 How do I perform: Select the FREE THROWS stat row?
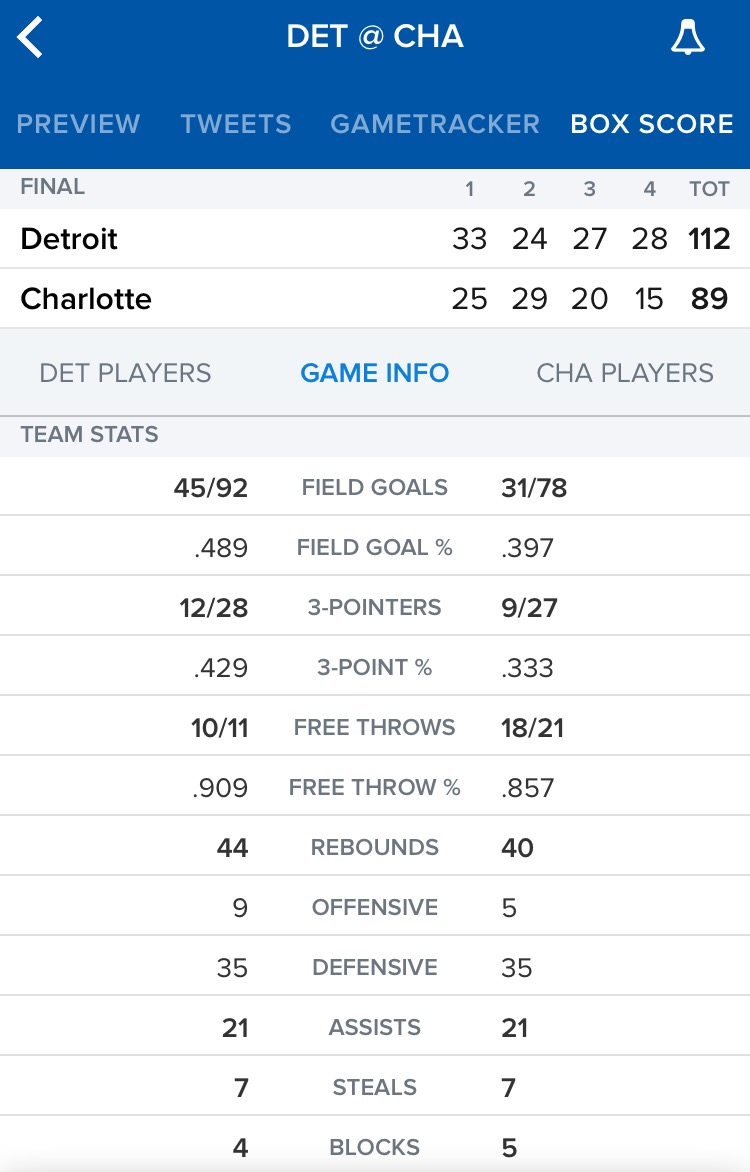tap(375, 727)
